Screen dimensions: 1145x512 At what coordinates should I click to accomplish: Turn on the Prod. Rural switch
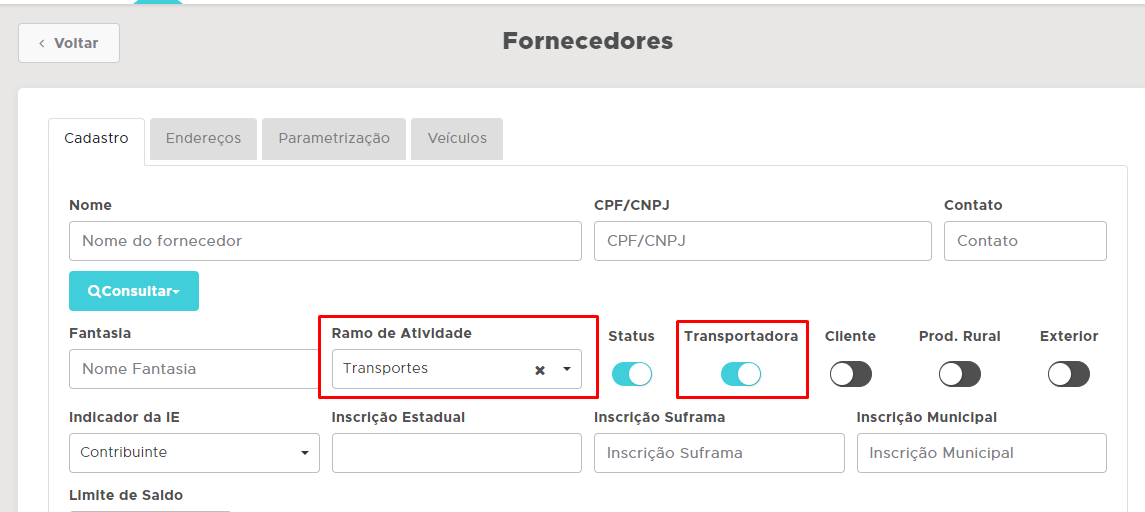coord(959,374)
